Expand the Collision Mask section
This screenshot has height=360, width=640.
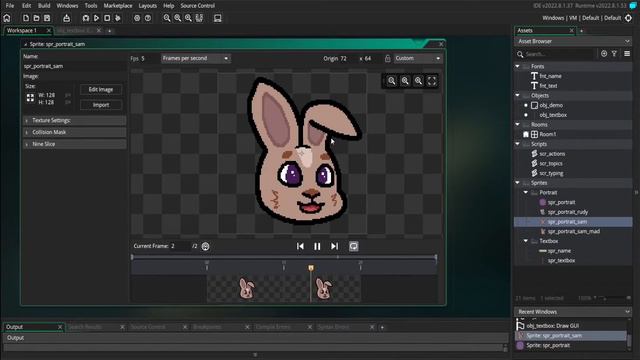(x=74, y=132)
